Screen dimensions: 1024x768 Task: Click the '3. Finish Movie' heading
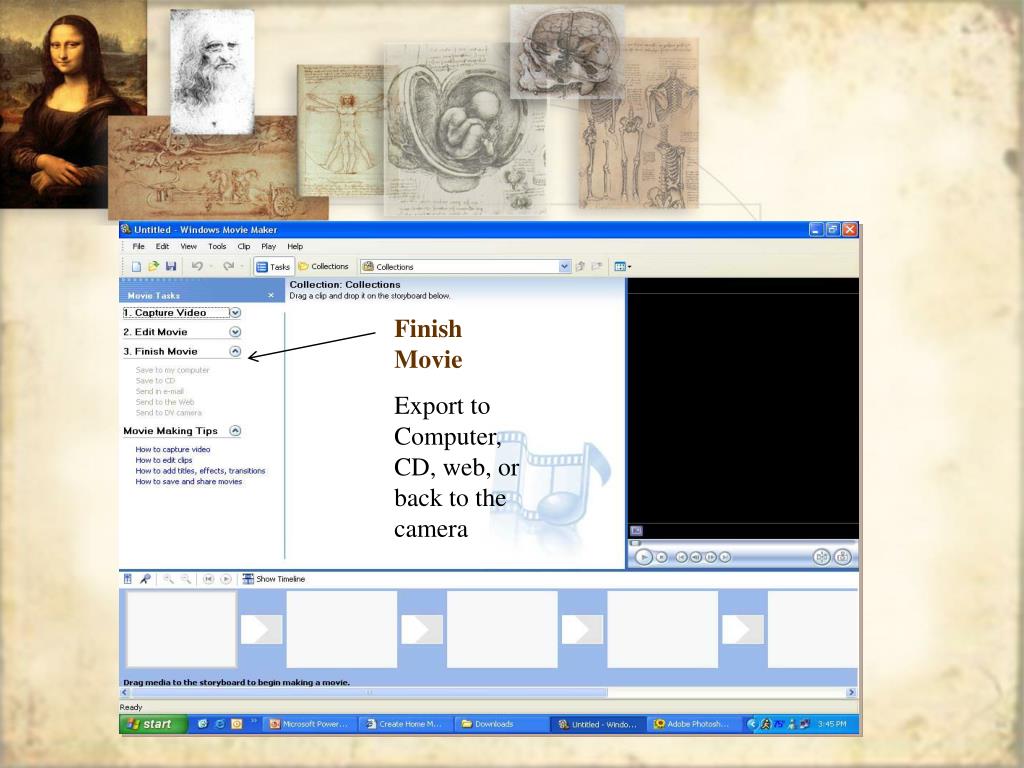pos(160,351)
